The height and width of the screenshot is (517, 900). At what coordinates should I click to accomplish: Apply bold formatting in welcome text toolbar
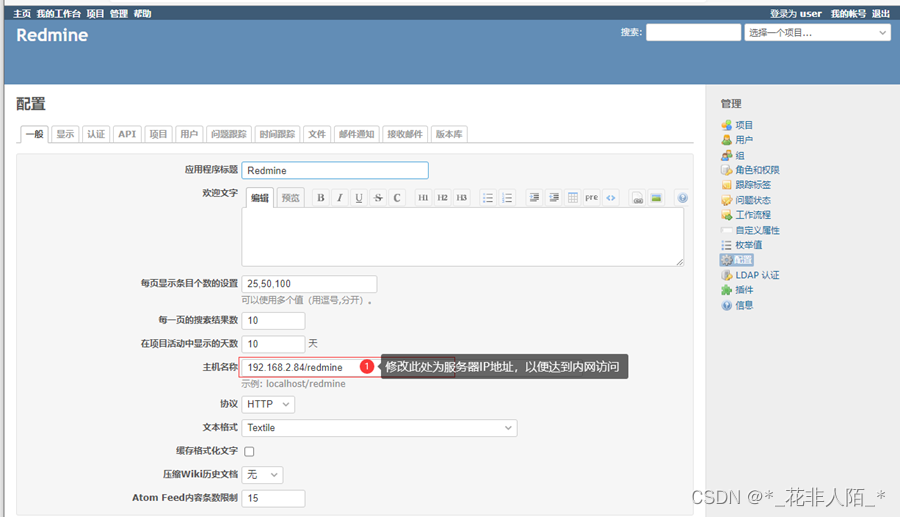click(320, 197)
